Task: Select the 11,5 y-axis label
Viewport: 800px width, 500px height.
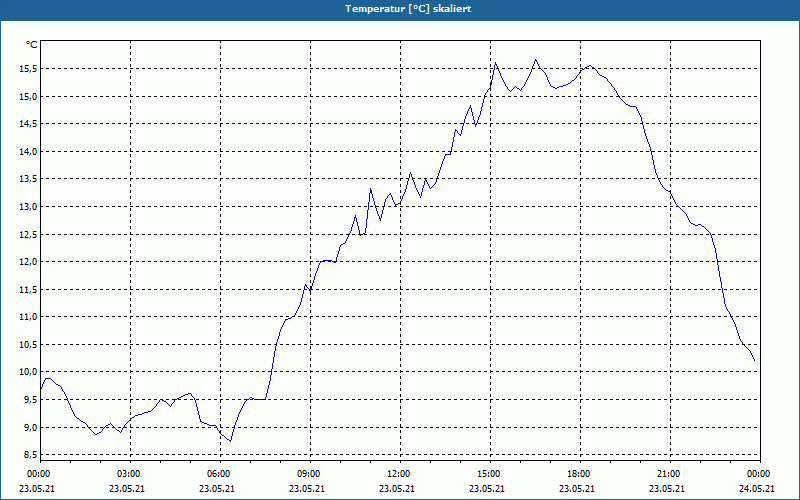Action: (28, 289)
